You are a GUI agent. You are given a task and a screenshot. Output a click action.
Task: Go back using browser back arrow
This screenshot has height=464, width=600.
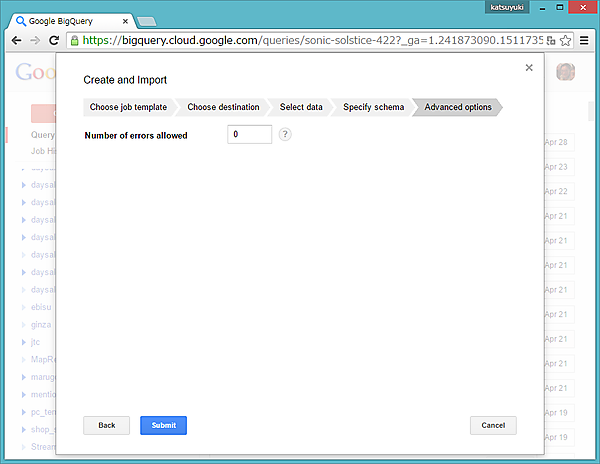pyautogui.click(x=16, y=41)
